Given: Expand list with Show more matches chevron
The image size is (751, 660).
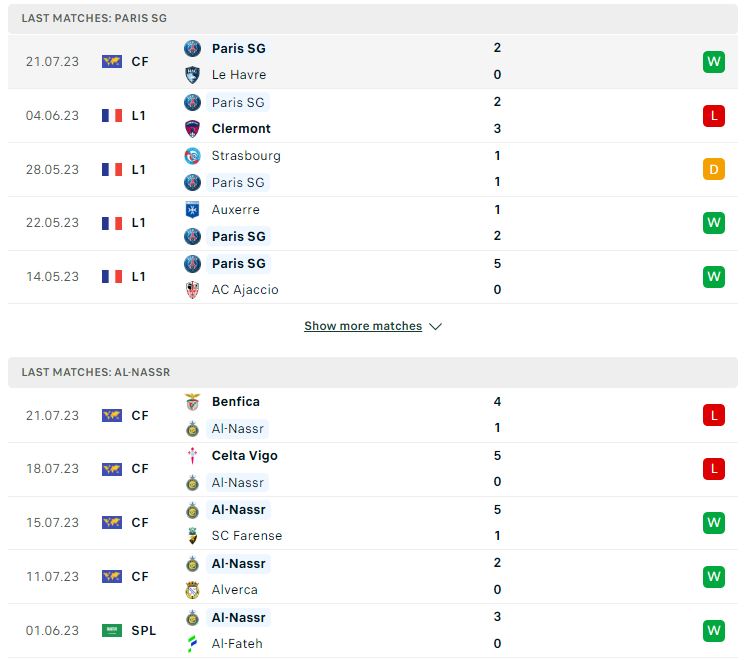Looking at the screenshot, I should [x=435, y=327].
